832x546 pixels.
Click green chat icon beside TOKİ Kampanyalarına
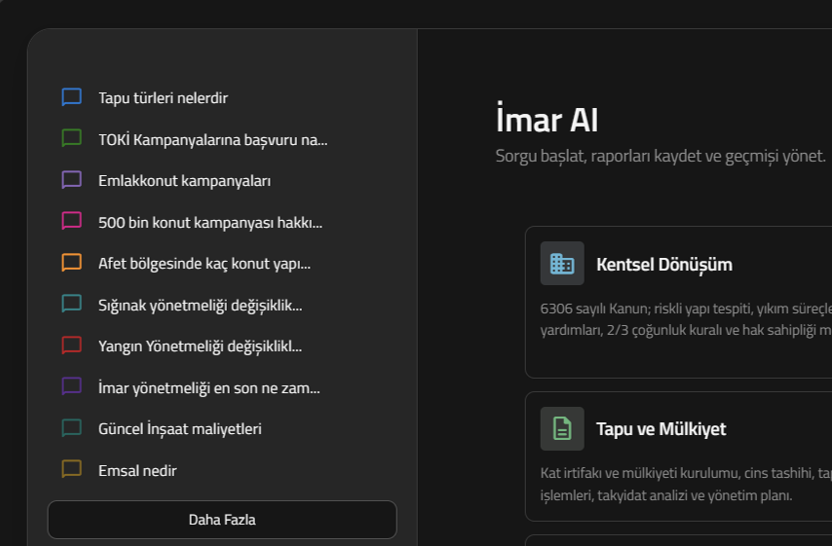click(x=71, y=139)
